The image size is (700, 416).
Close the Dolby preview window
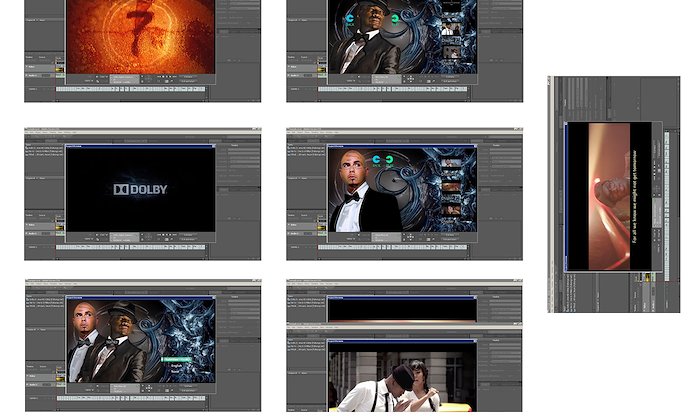[x=212, y=146]
